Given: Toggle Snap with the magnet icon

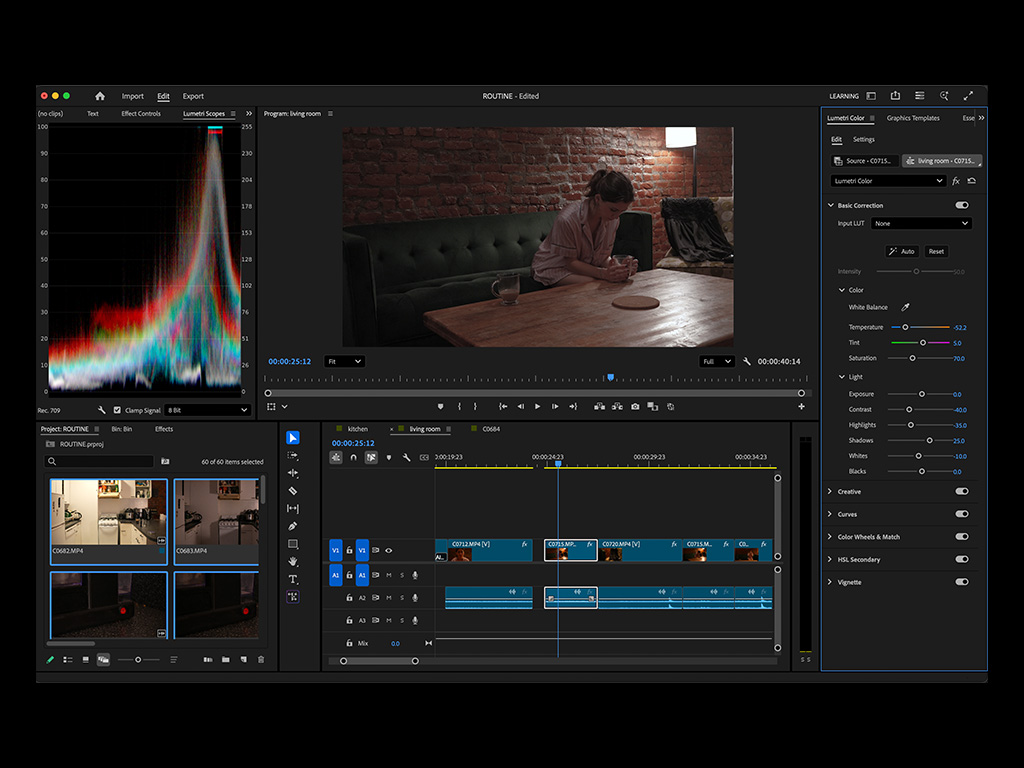Looking at the screenshot, I should [x=353, y=457].
